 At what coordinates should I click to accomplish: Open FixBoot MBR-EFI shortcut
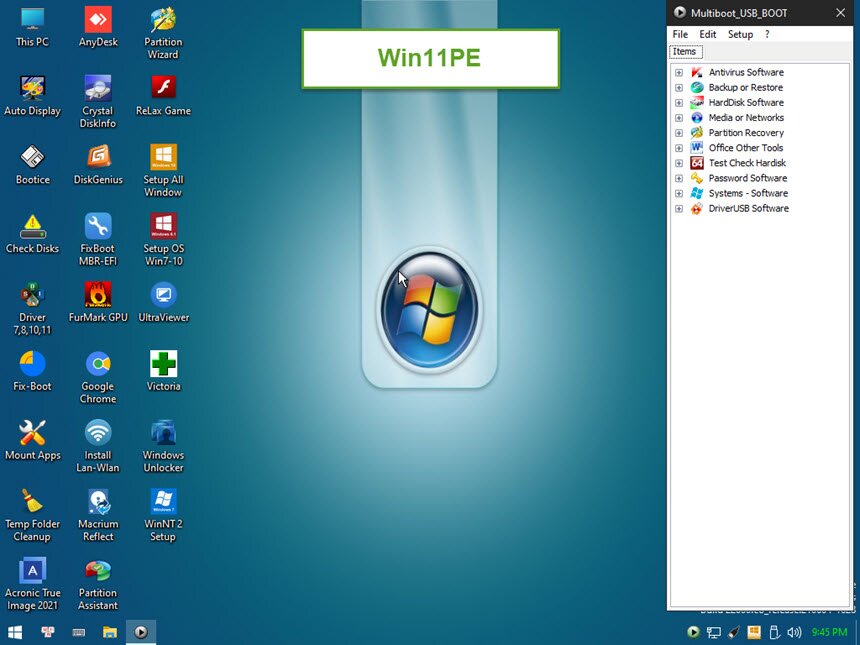tap(98, 240)
